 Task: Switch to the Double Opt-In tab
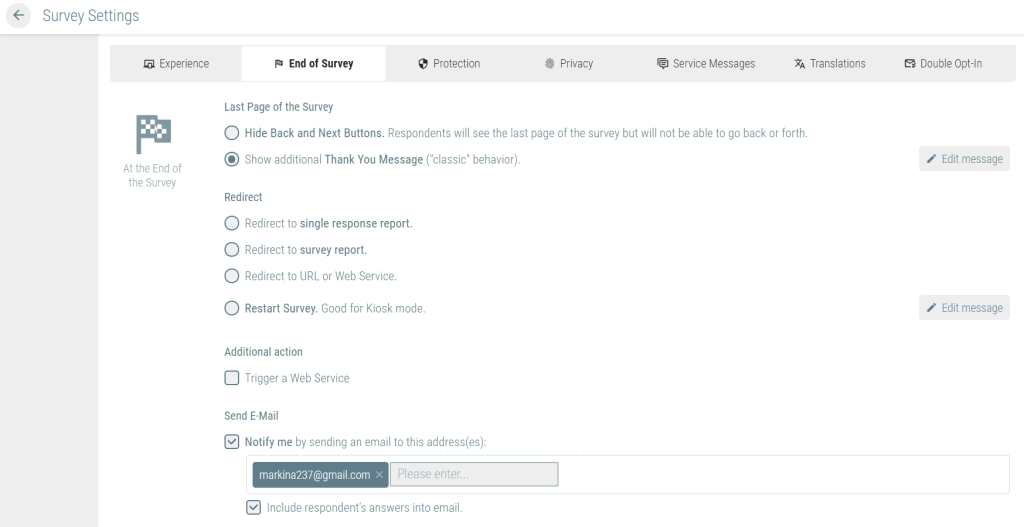click(x=942, y=63)
